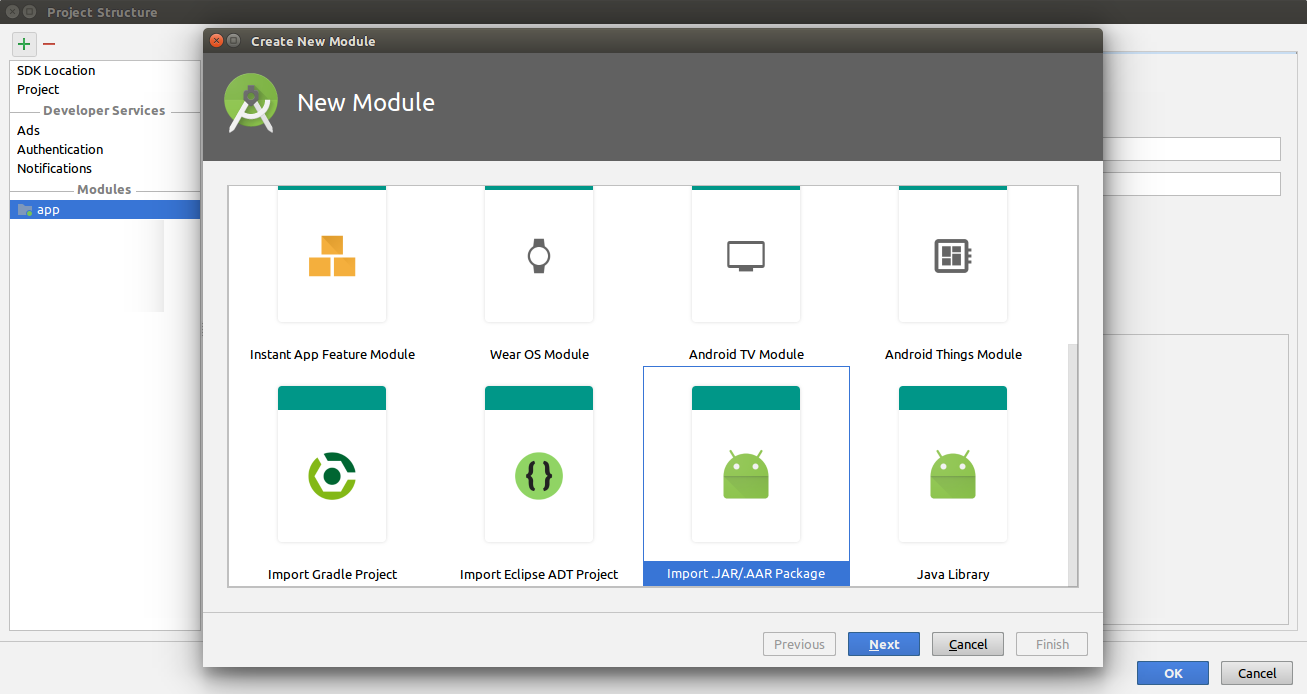
Task: Click the disabled Finish button
Action: tap(1052, 644)
